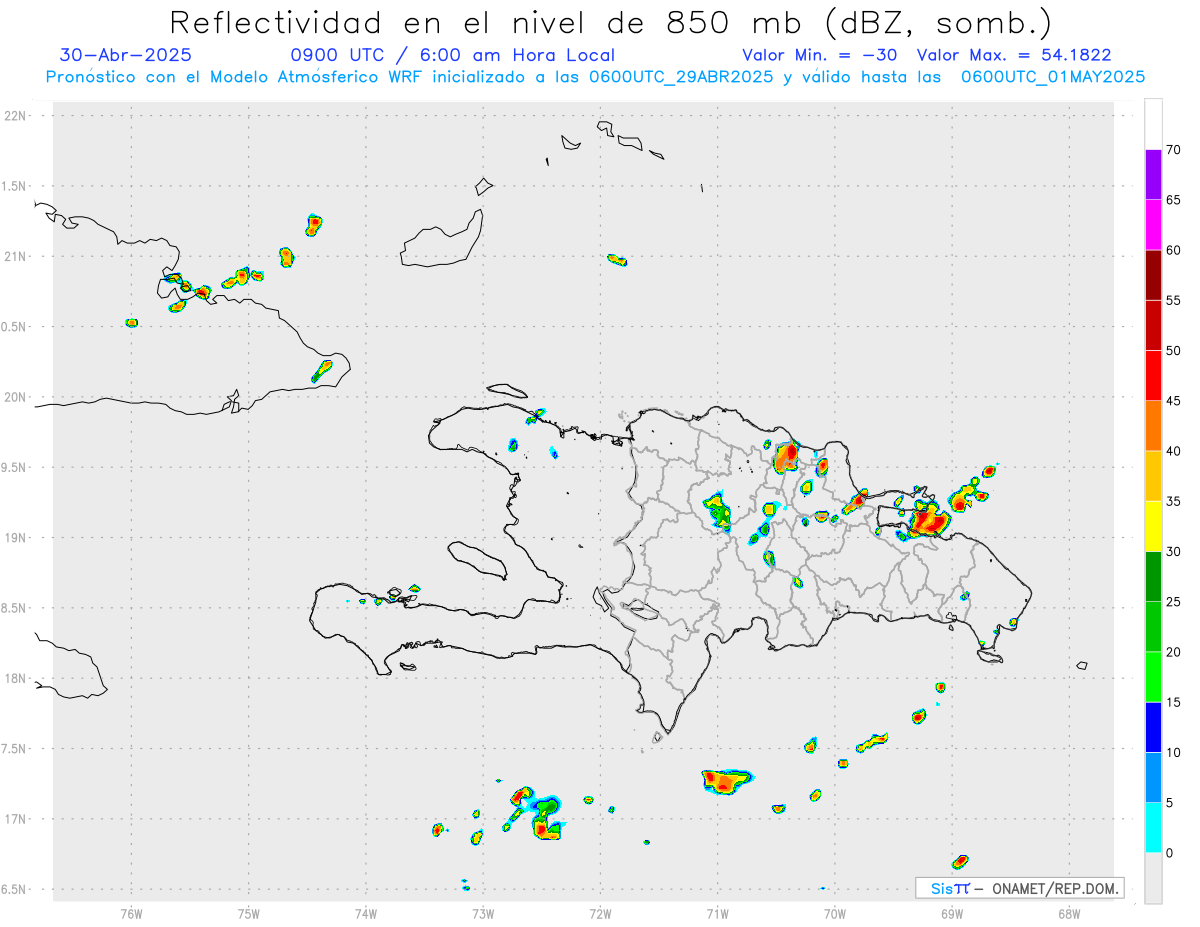Click the '6.5N' latitude label
This screenshot has height=927, width=1200.
tap(15, 889)
